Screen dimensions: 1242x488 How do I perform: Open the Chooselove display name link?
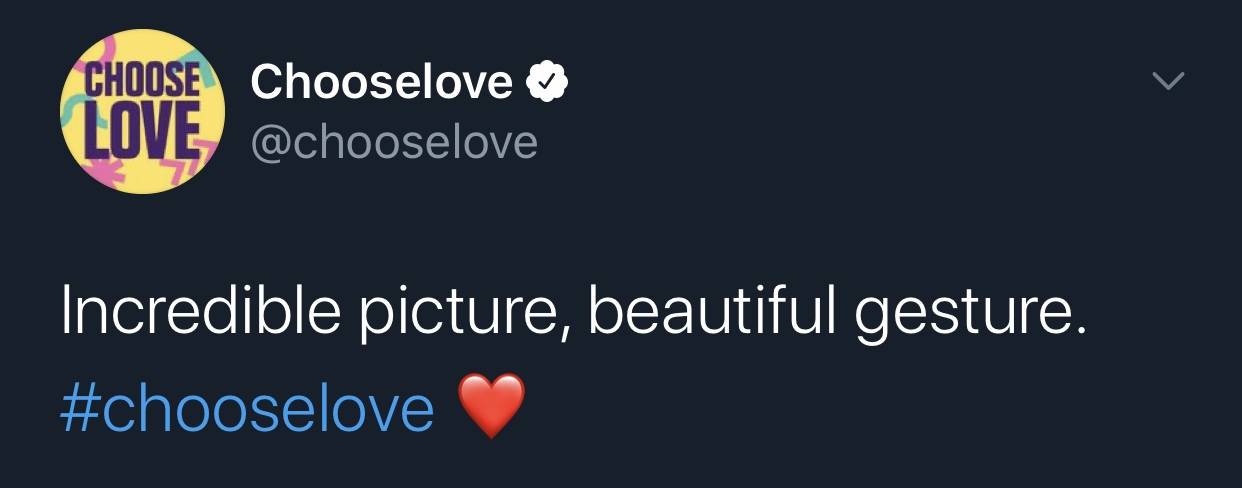[381, 81]
